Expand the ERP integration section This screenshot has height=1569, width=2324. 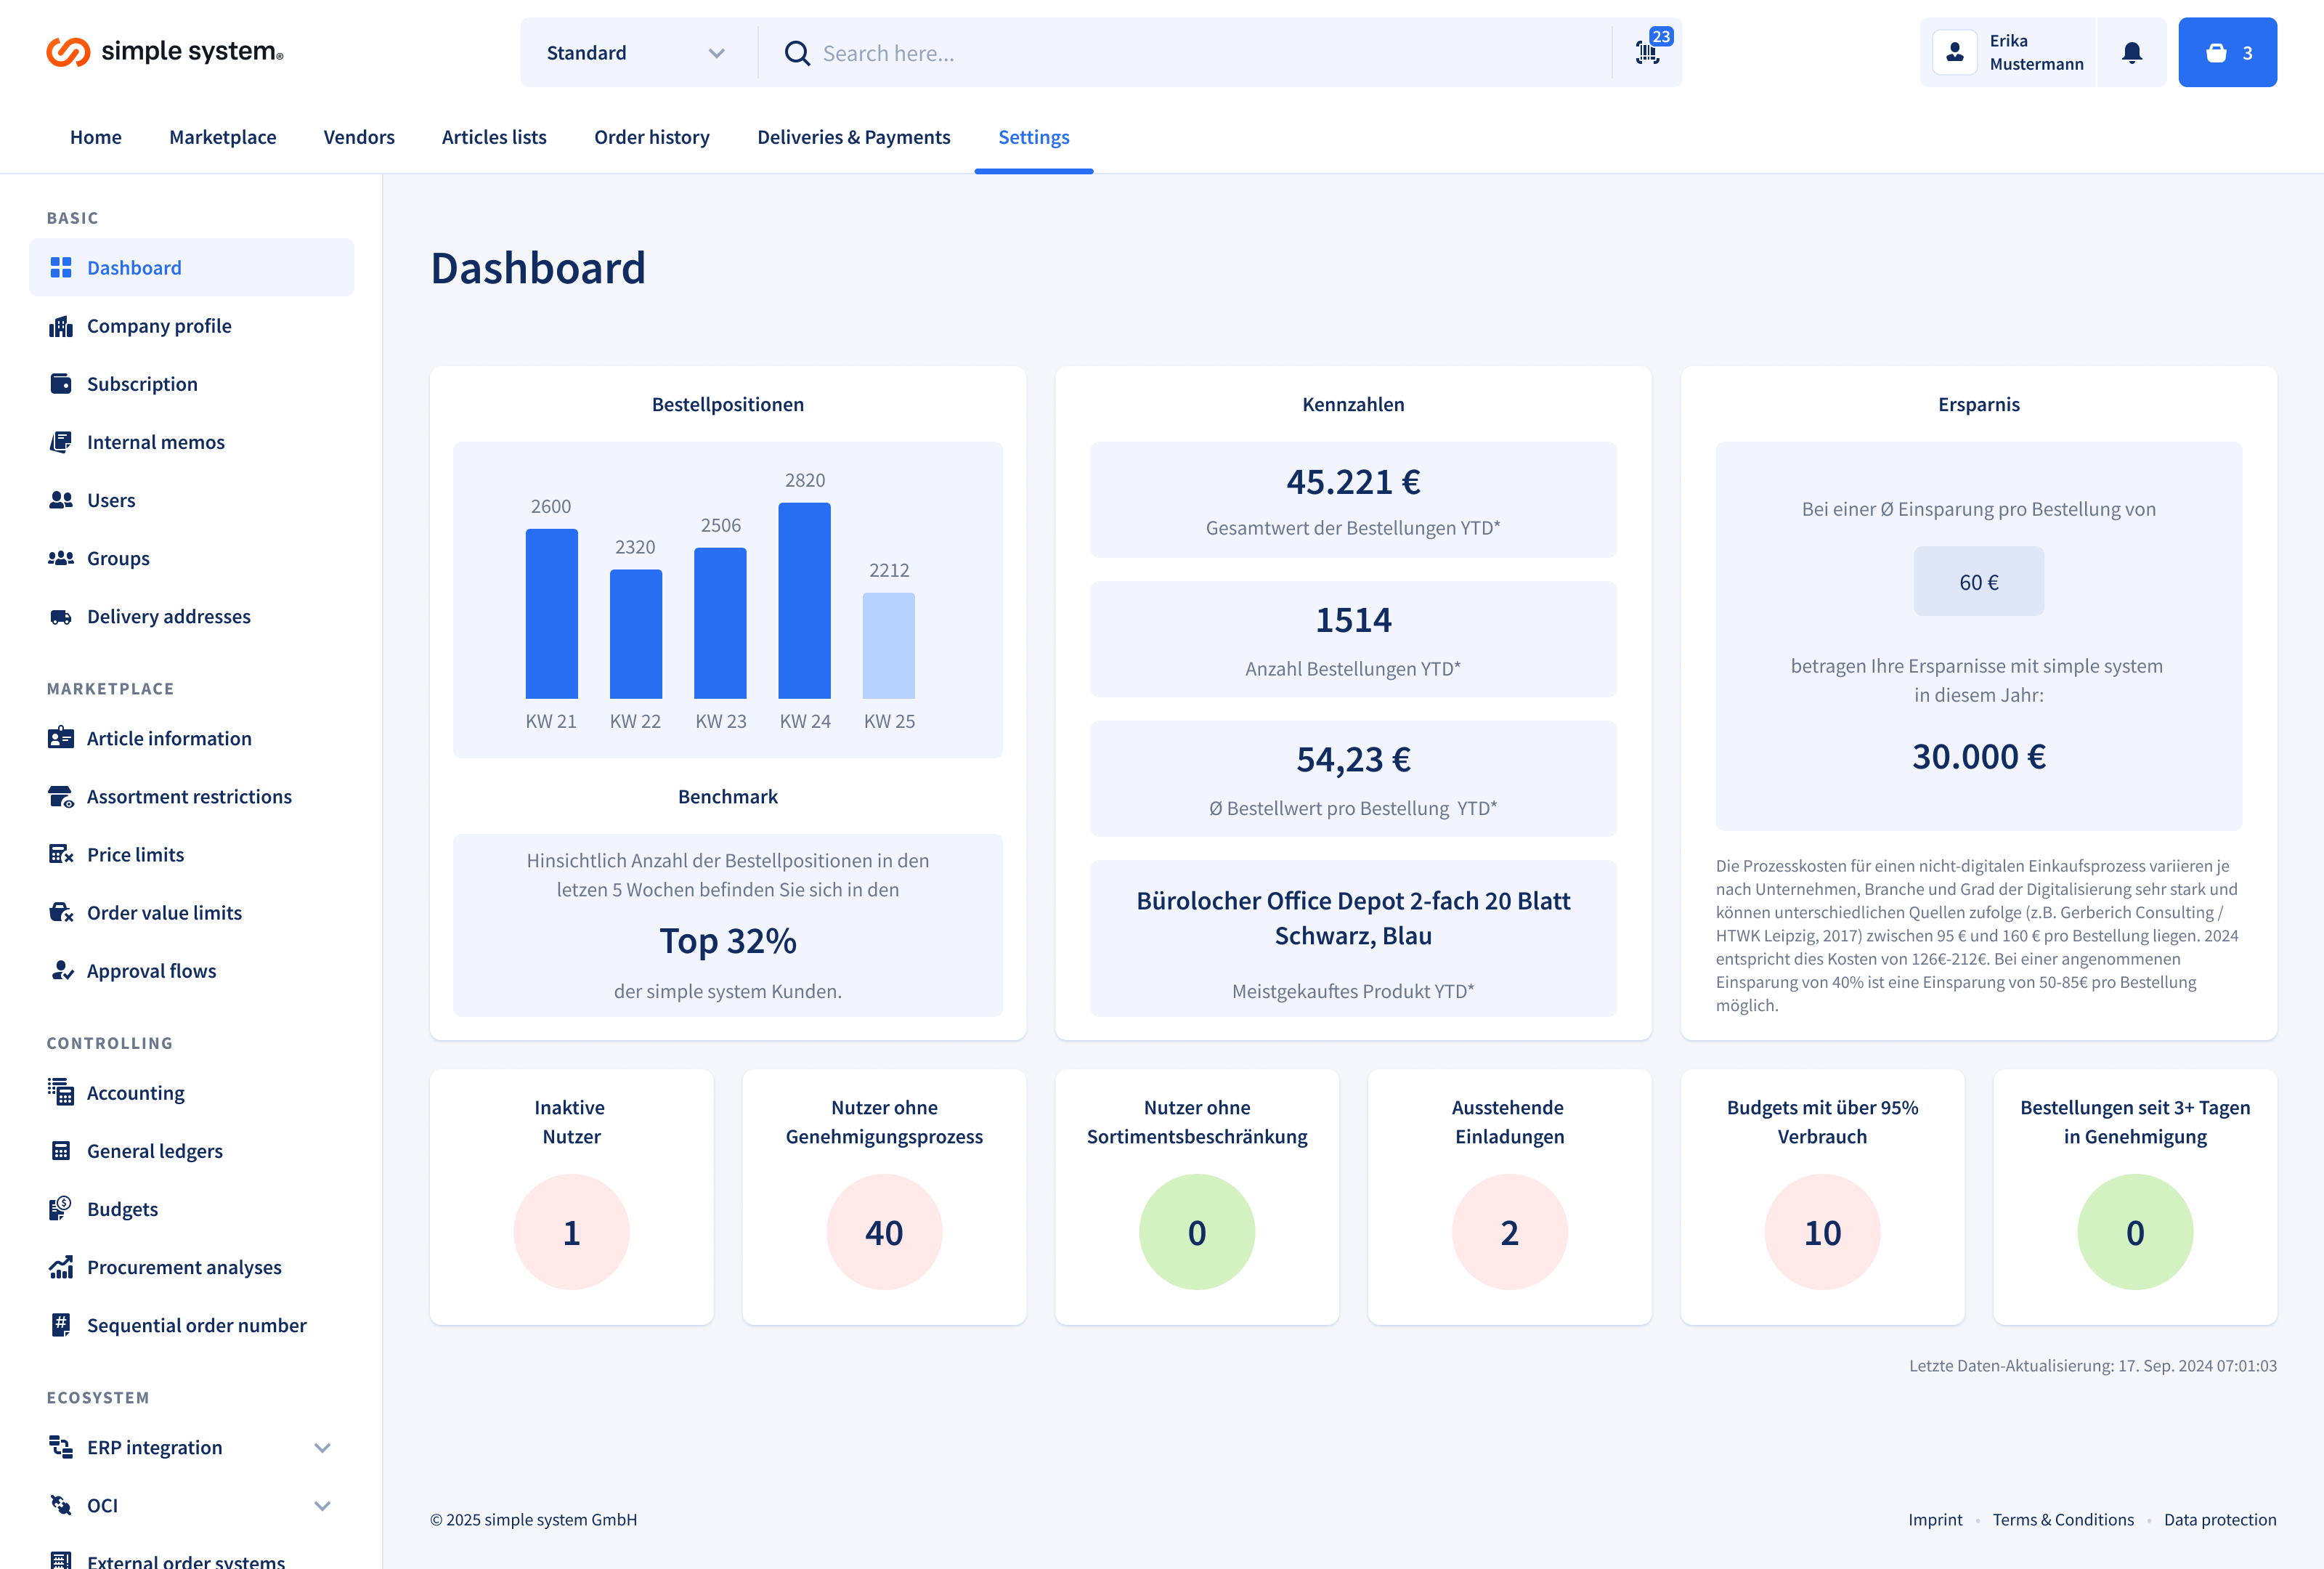pyautogui.click(x=322, y=1447)
